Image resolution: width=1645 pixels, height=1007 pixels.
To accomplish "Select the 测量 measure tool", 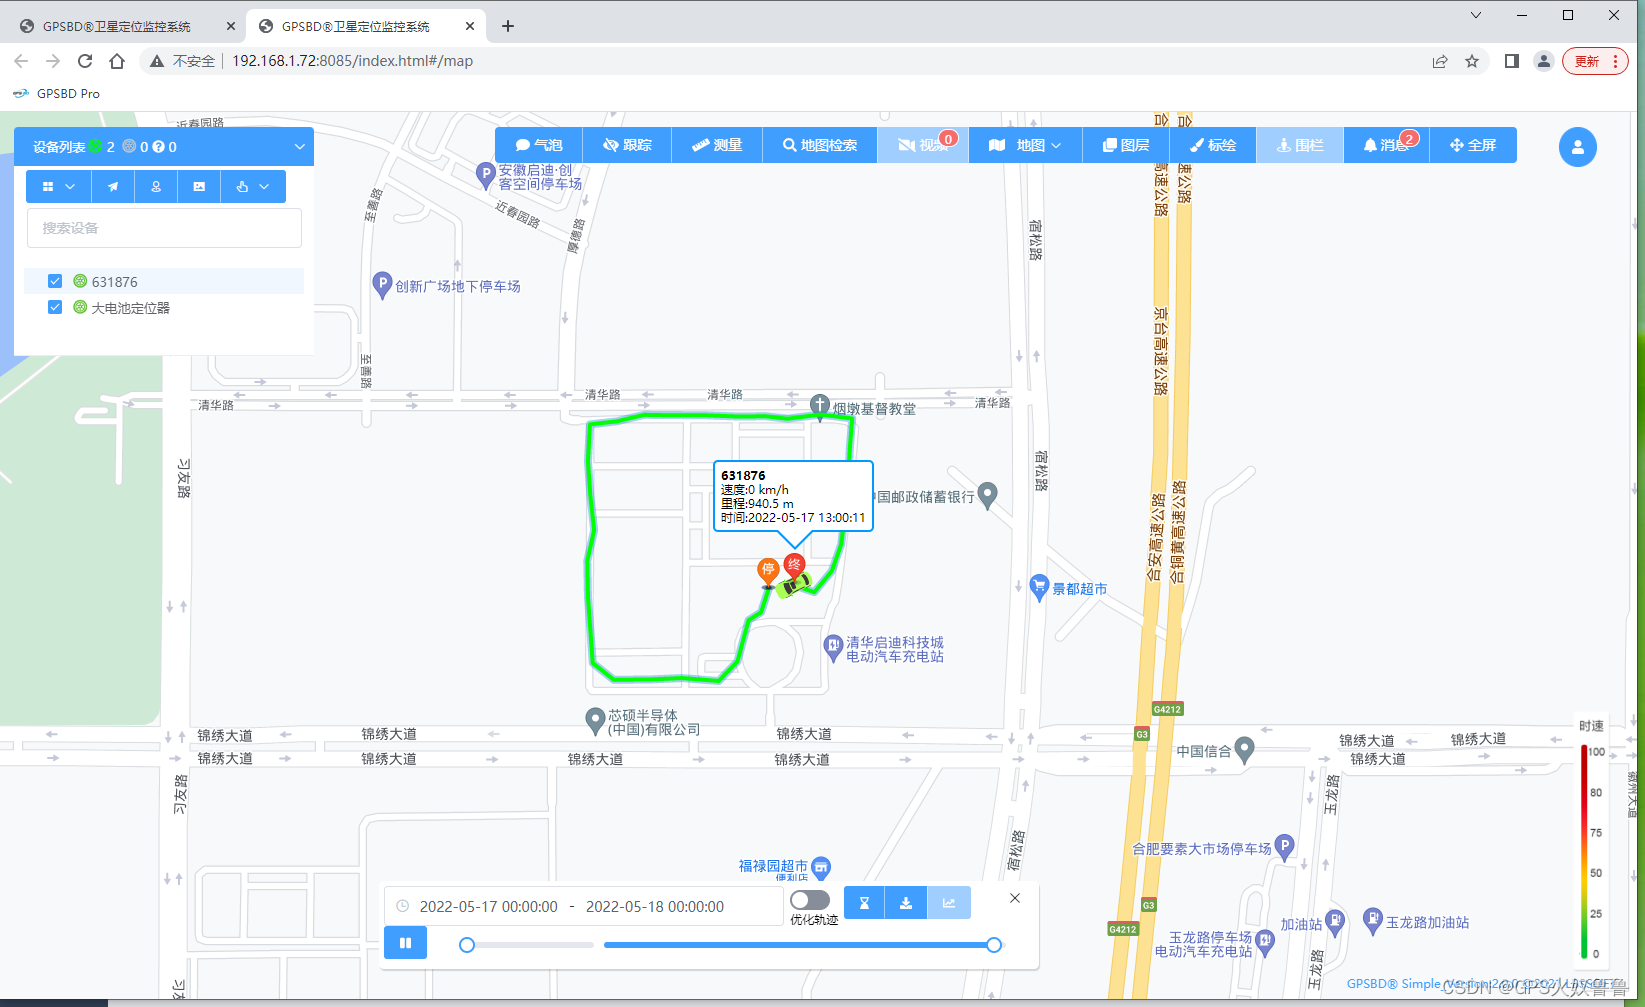I will tap(717, 145).
